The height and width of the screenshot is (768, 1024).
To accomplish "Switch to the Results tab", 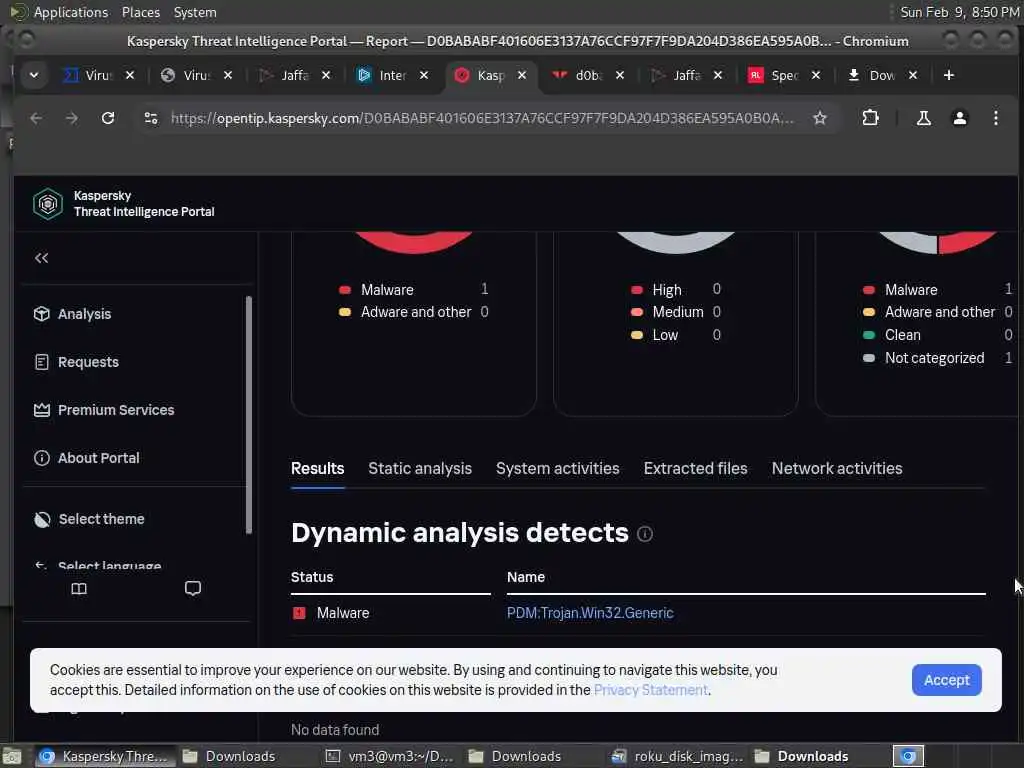I will tap(317, 468).
